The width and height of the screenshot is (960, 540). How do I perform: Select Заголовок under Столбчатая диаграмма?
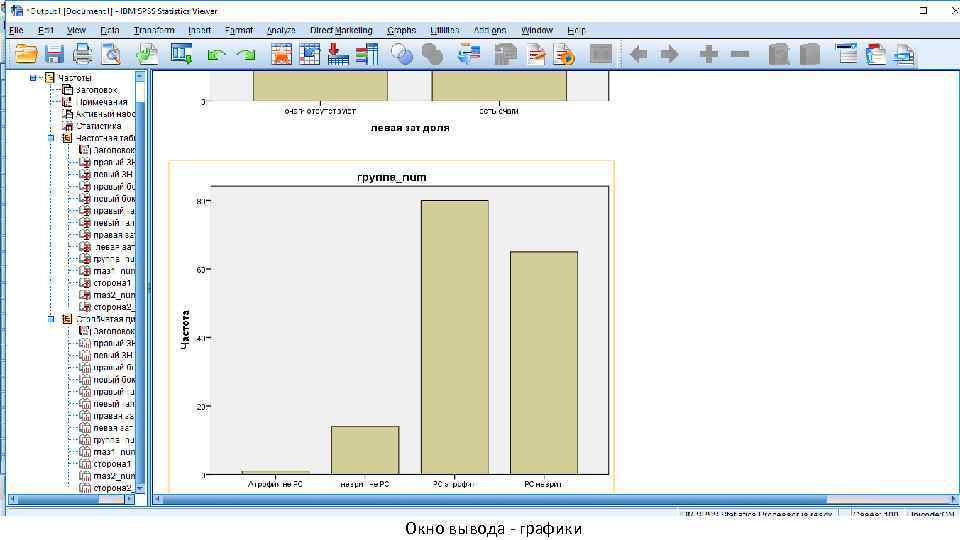pyautogui.click(x=113, y=331)
